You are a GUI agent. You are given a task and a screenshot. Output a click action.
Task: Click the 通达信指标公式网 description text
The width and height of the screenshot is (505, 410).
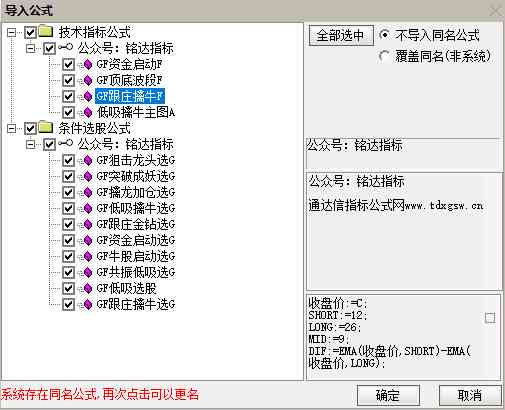click(x=396, y=205)
